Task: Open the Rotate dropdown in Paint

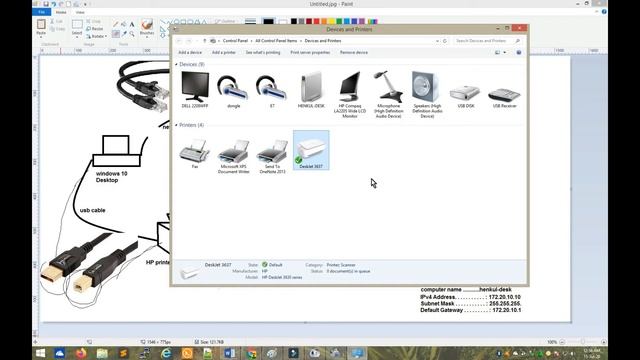Action: pos(96,36)
